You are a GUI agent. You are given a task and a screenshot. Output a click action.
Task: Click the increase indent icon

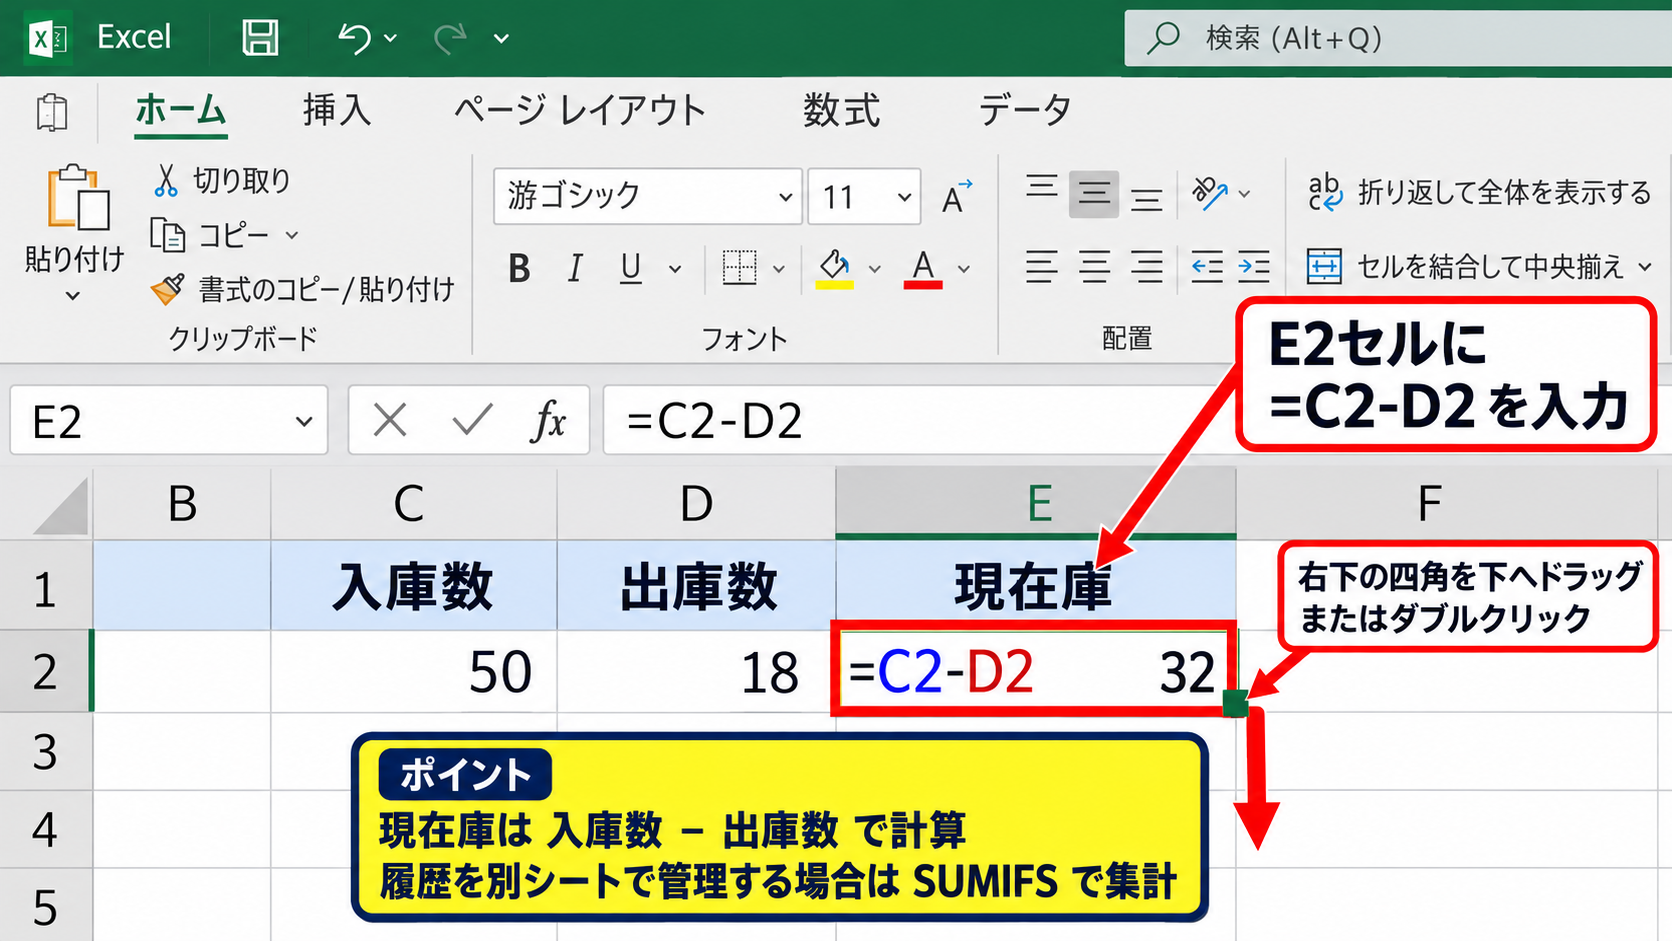coord(1254,267)
